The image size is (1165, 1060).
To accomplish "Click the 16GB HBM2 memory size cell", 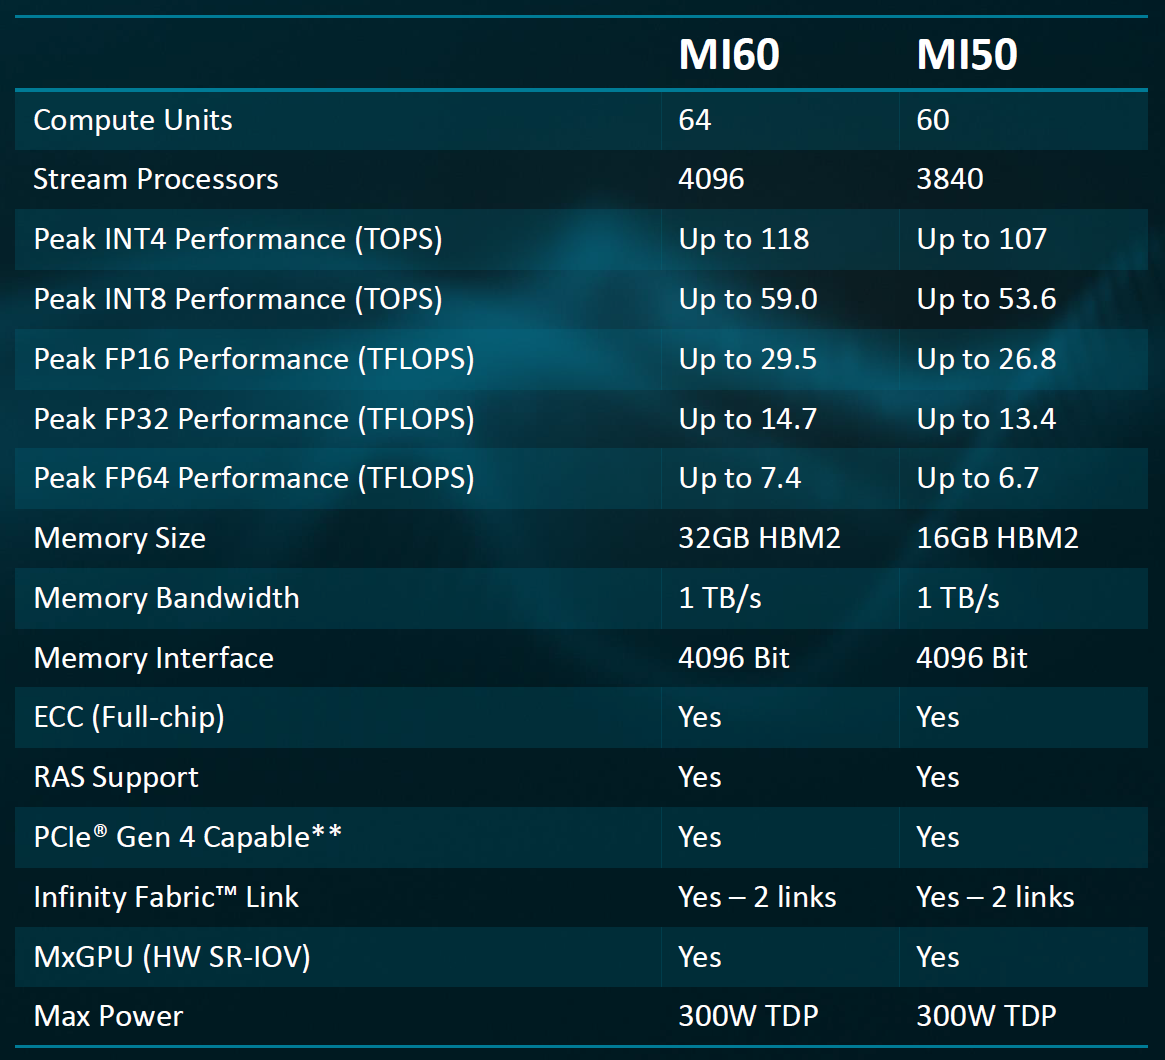I will coord(997,538).
